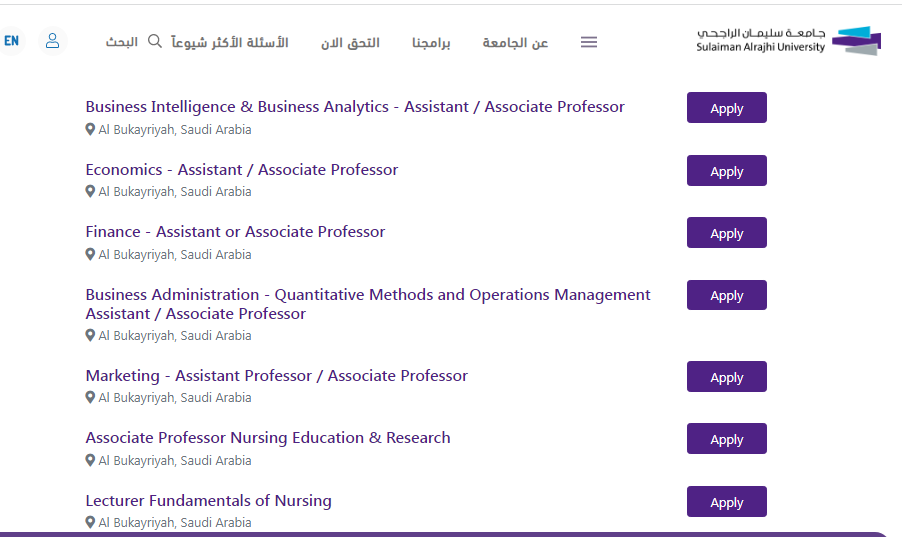Click the search magnifier icon
Viewport: 902px width, 537px height.
(155, 42)
